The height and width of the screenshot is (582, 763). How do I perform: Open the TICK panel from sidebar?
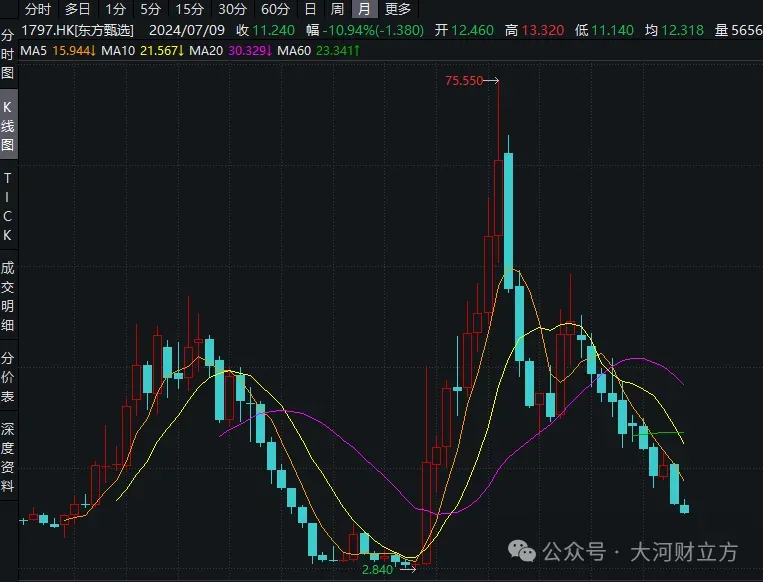point(8,207)
